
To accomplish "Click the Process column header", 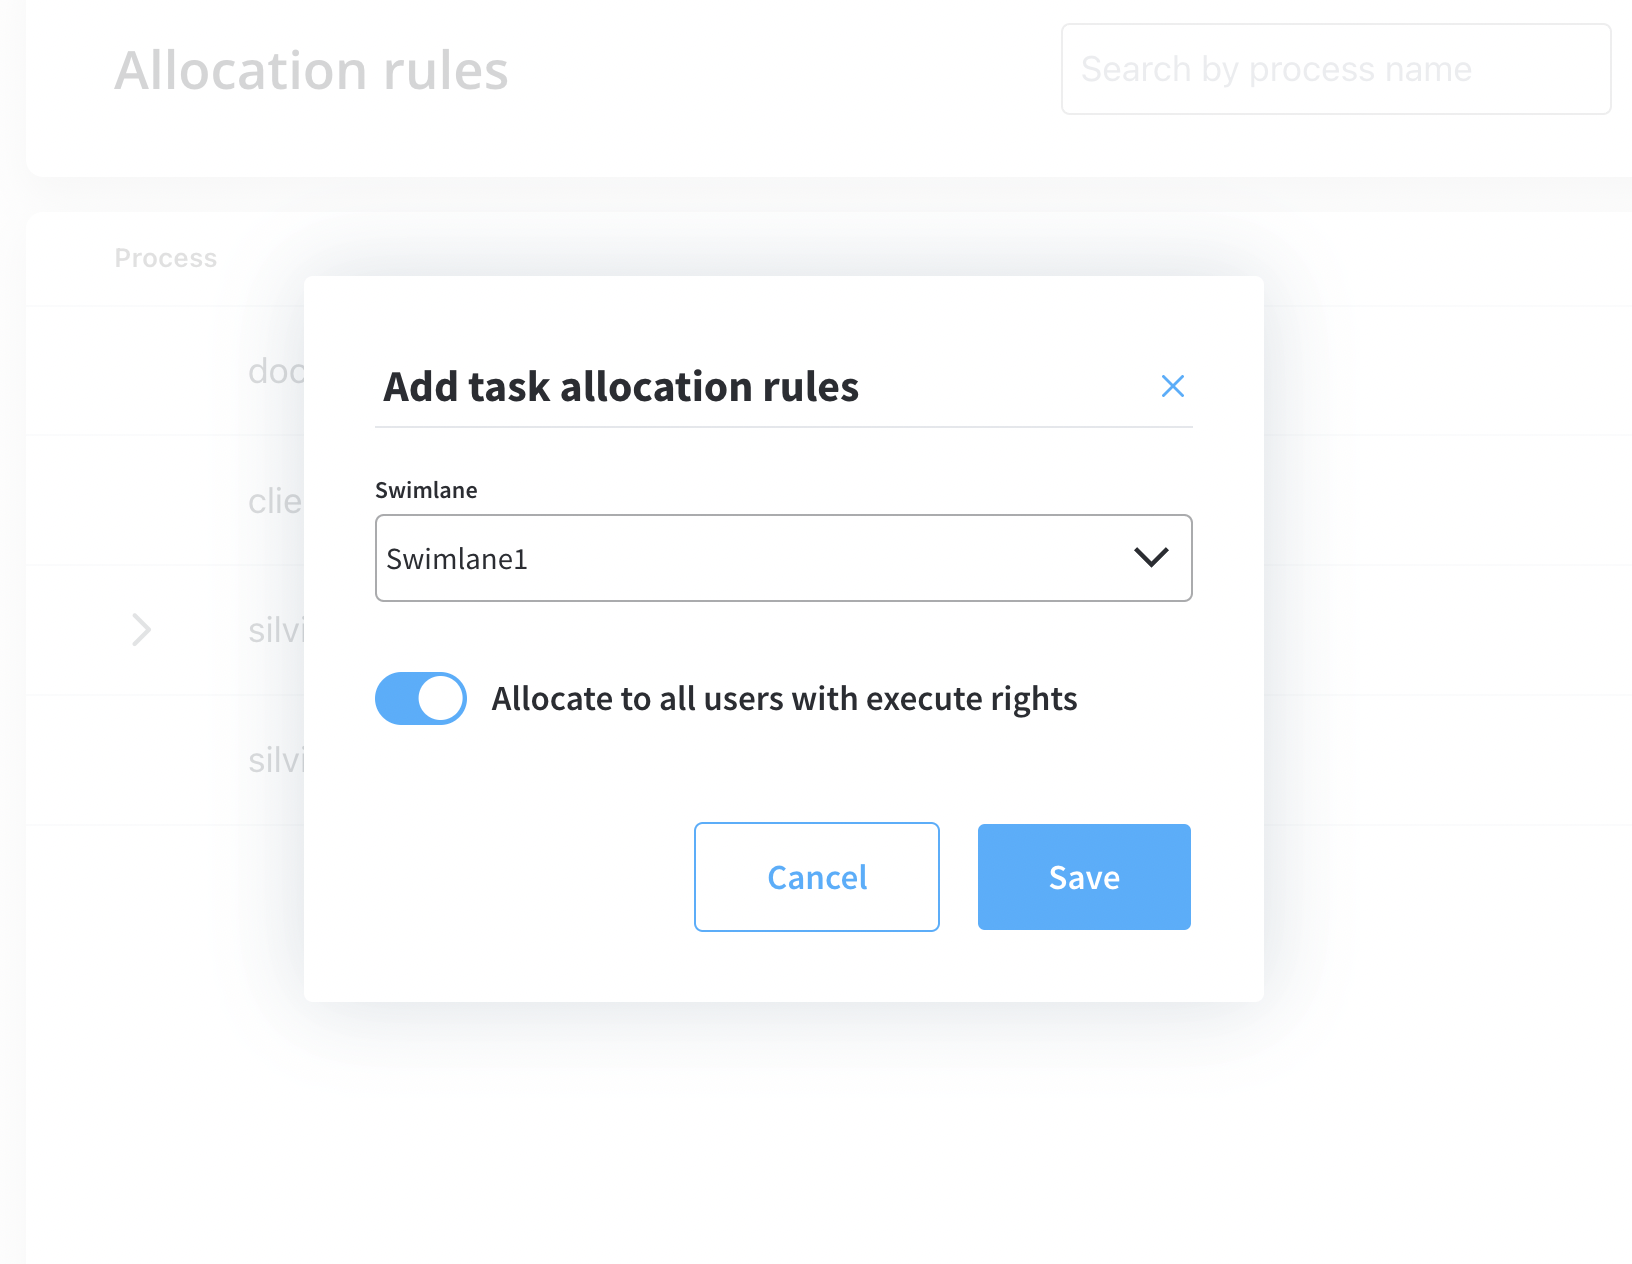I will tap(165, 258).
